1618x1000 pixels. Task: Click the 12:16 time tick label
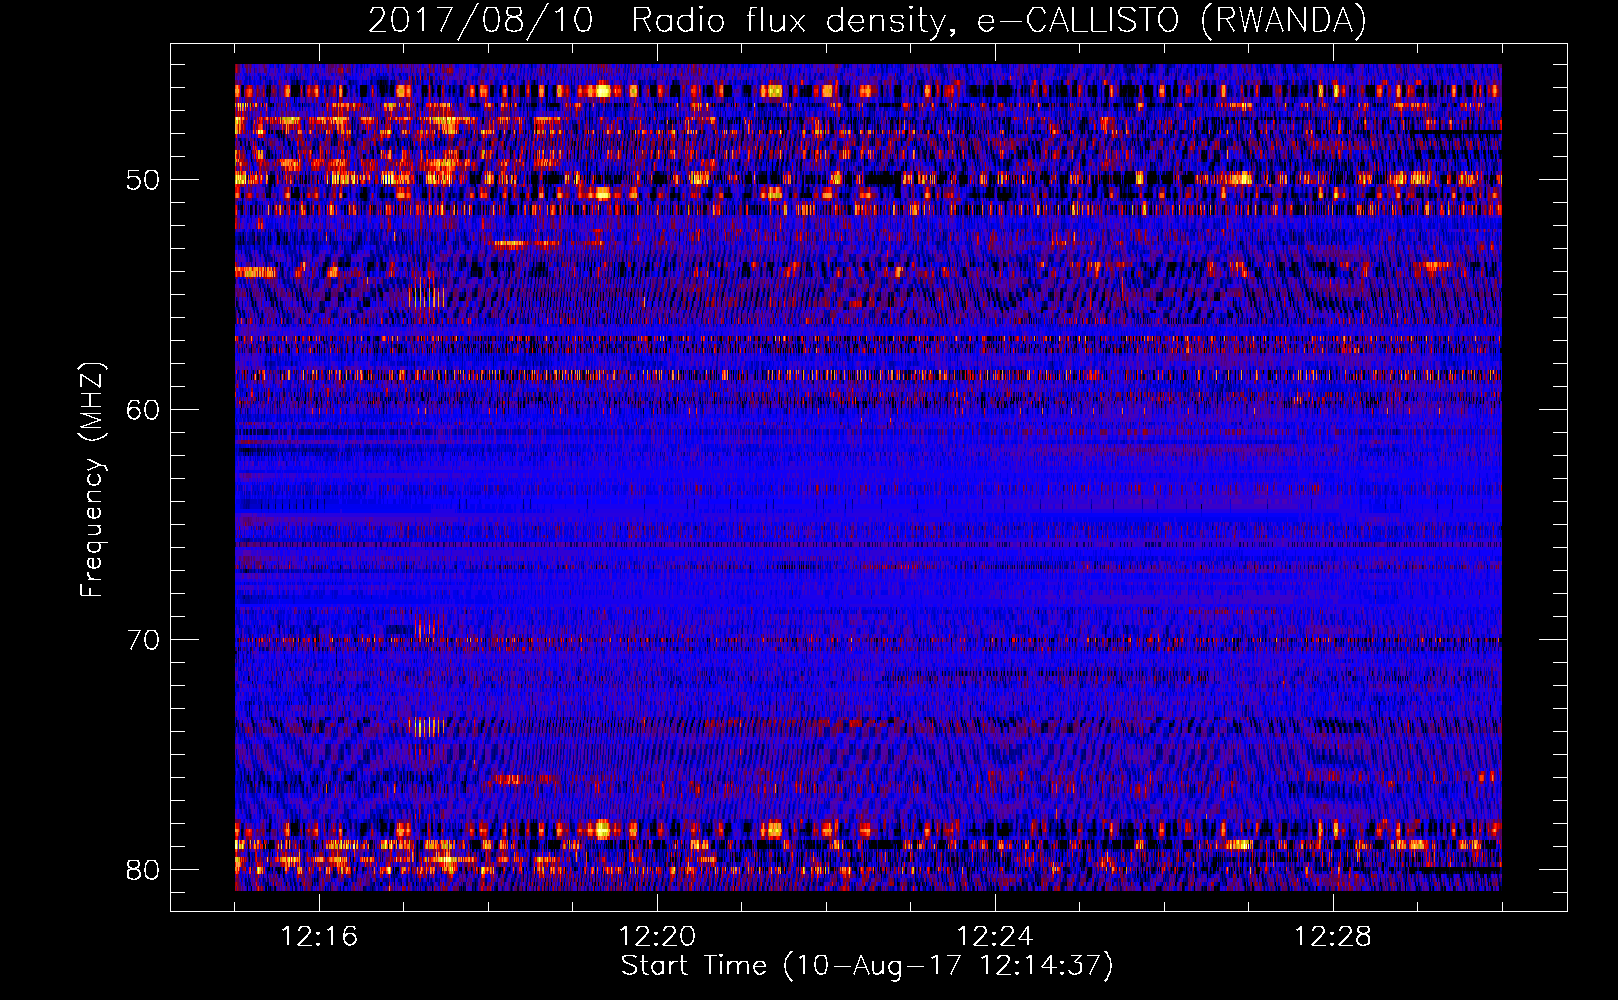[x=319, y=937]
